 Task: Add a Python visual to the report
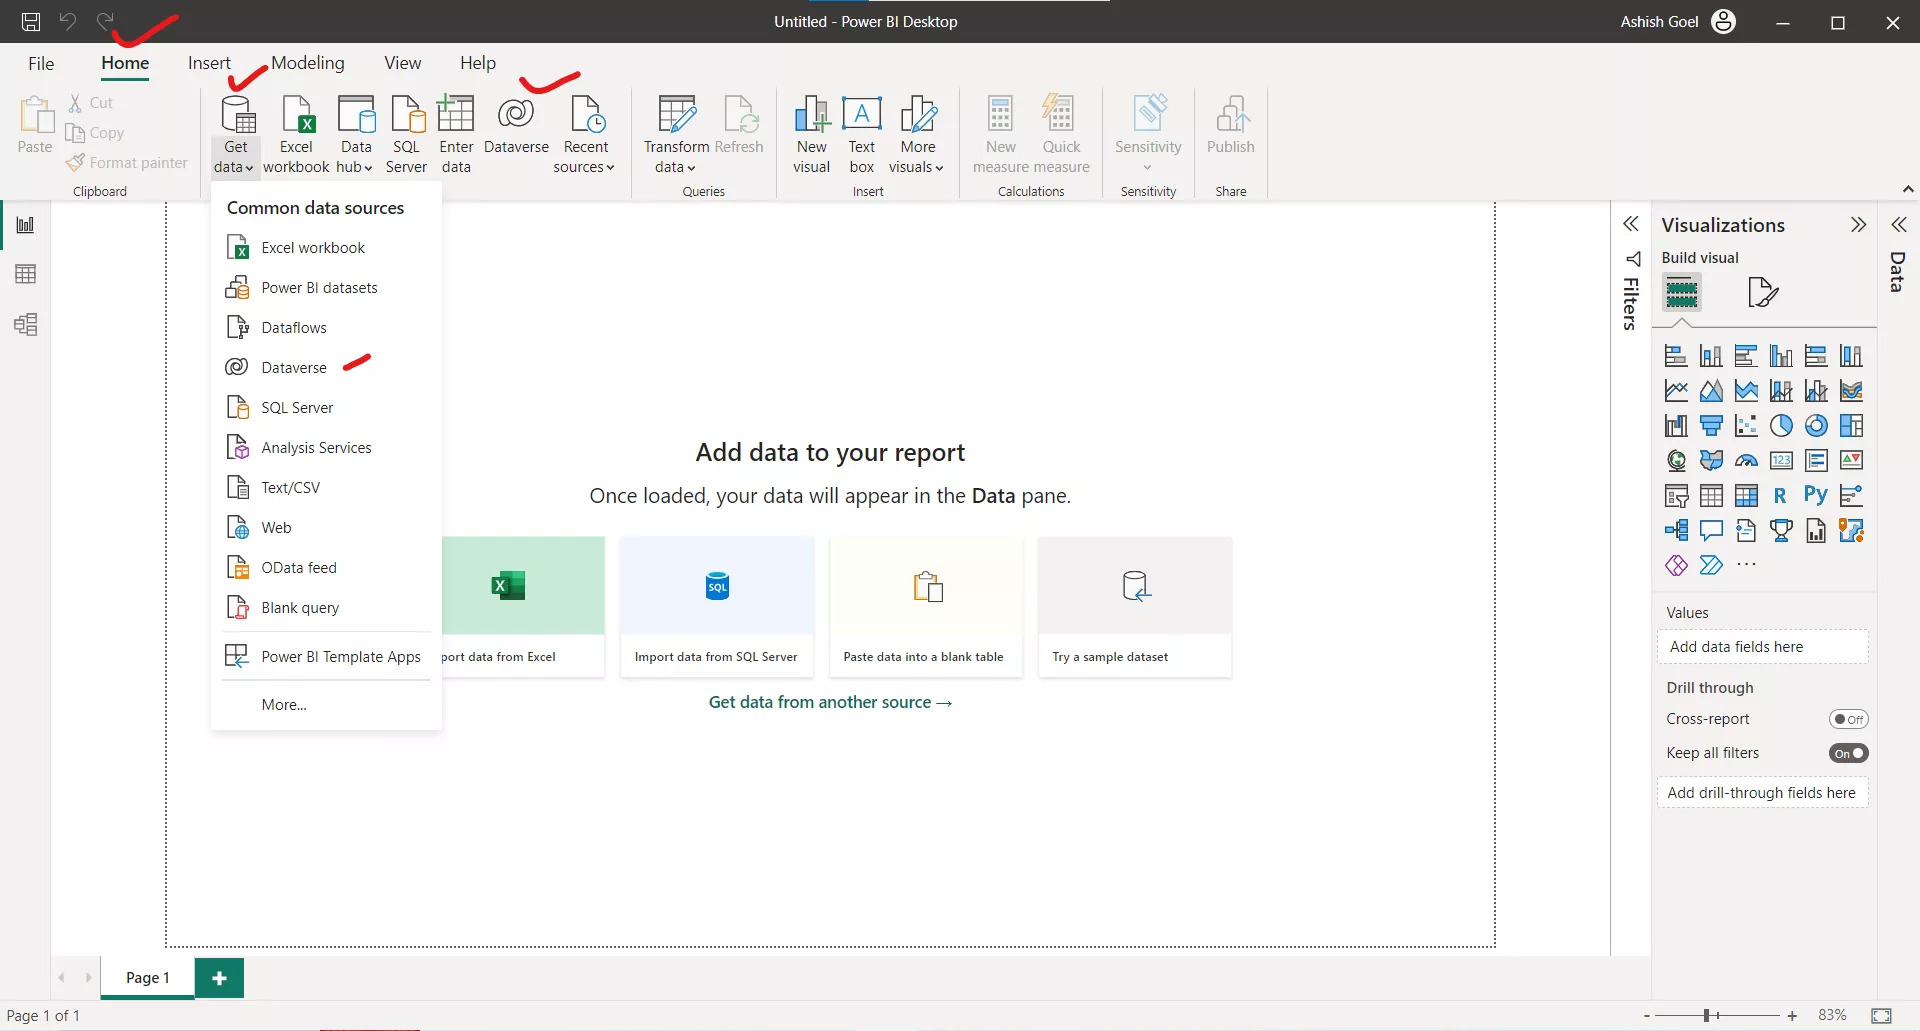1814,494
